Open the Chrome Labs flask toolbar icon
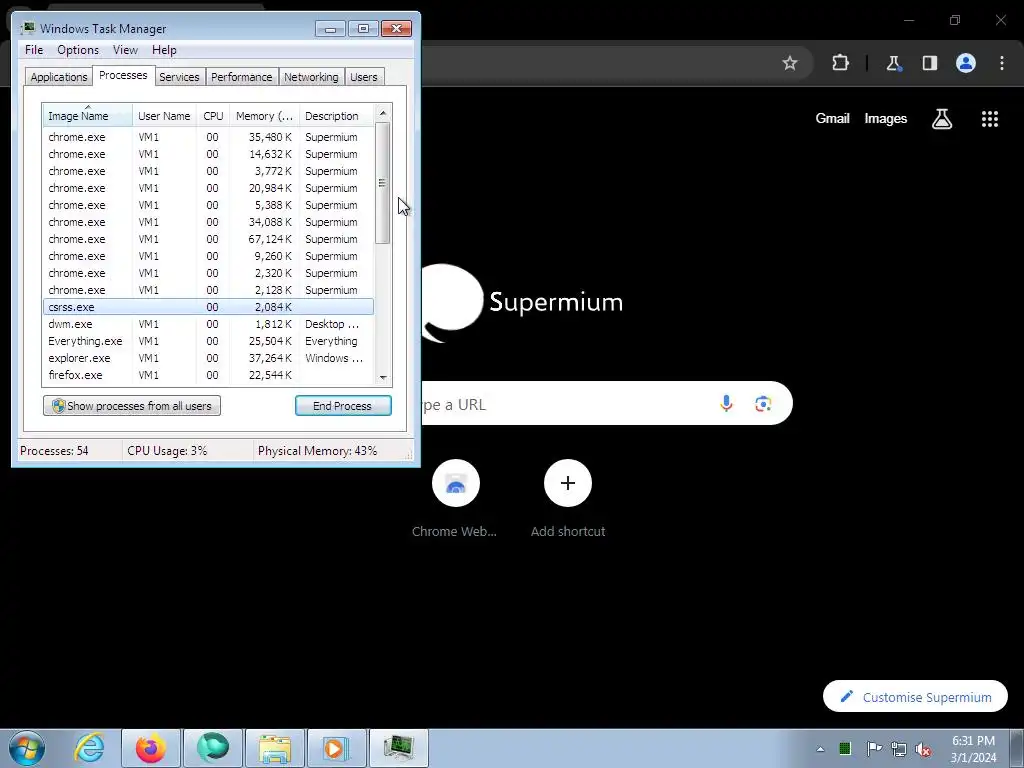1024x768 pixels. 893,63
